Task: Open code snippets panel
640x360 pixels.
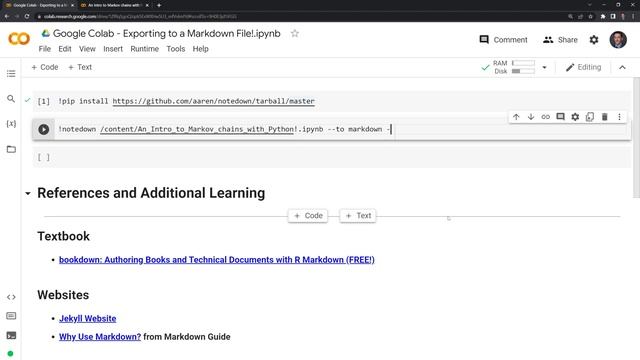Action: click(11, 297)
